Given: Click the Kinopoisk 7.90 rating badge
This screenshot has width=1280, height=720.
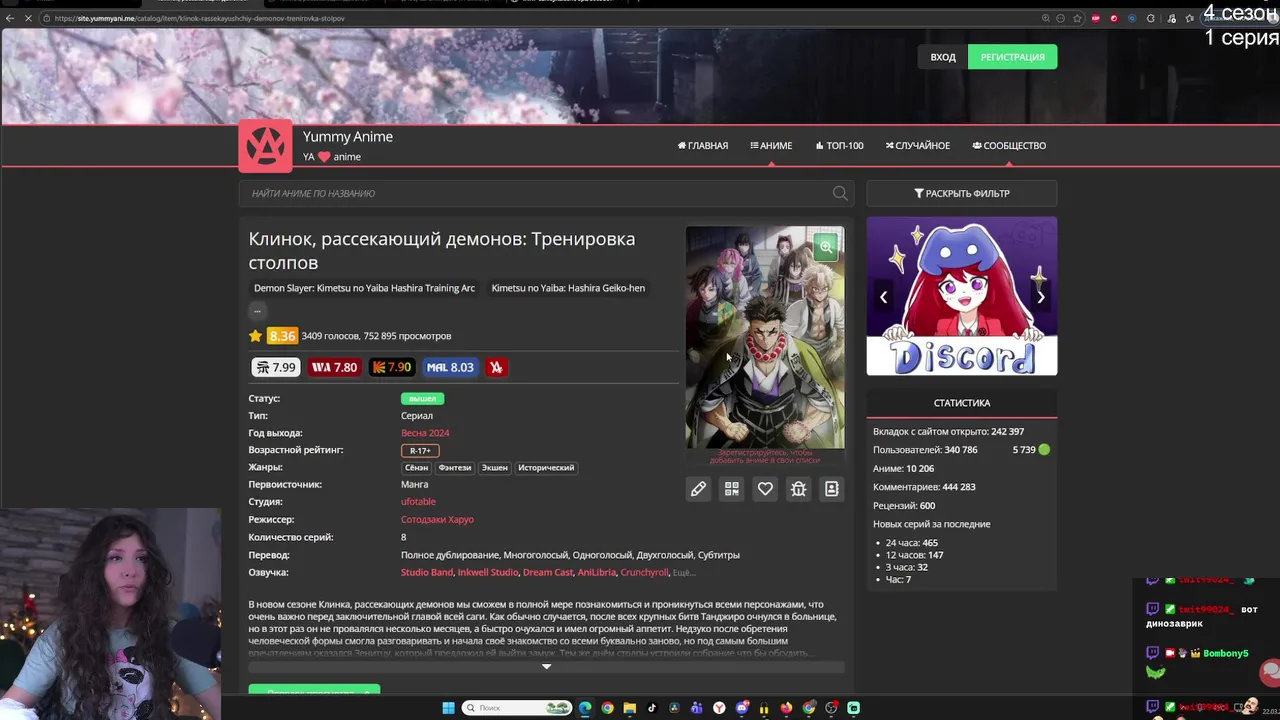Looking at the screenshot, I should tap(392, 367).
